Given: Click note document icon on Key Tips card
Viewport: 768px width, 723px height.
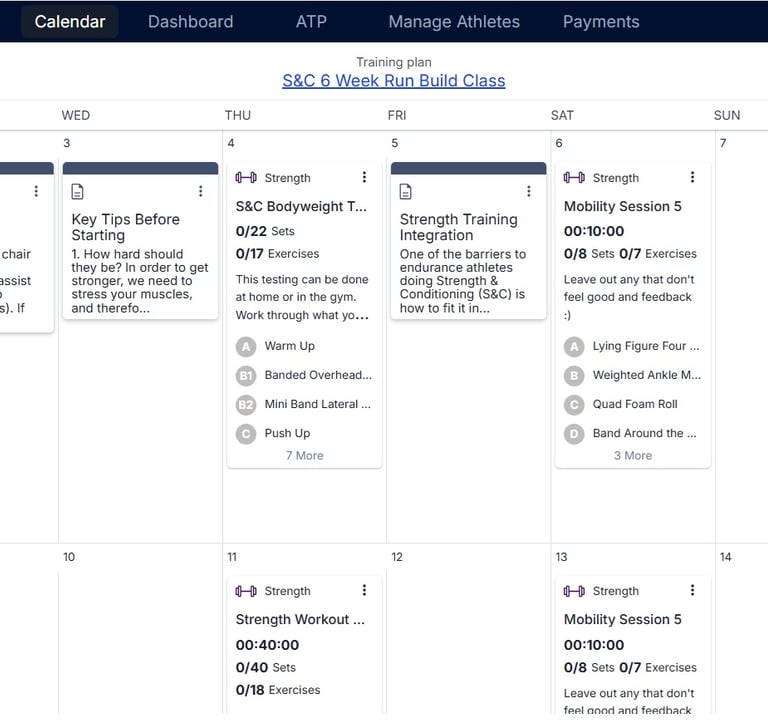Looking at the screenshot, I should (x=78, y=191).
